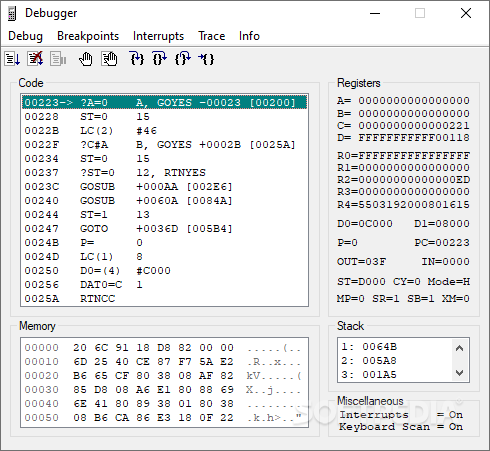
Task: Click the Step Over braces icon
Action: click(159, 59)
